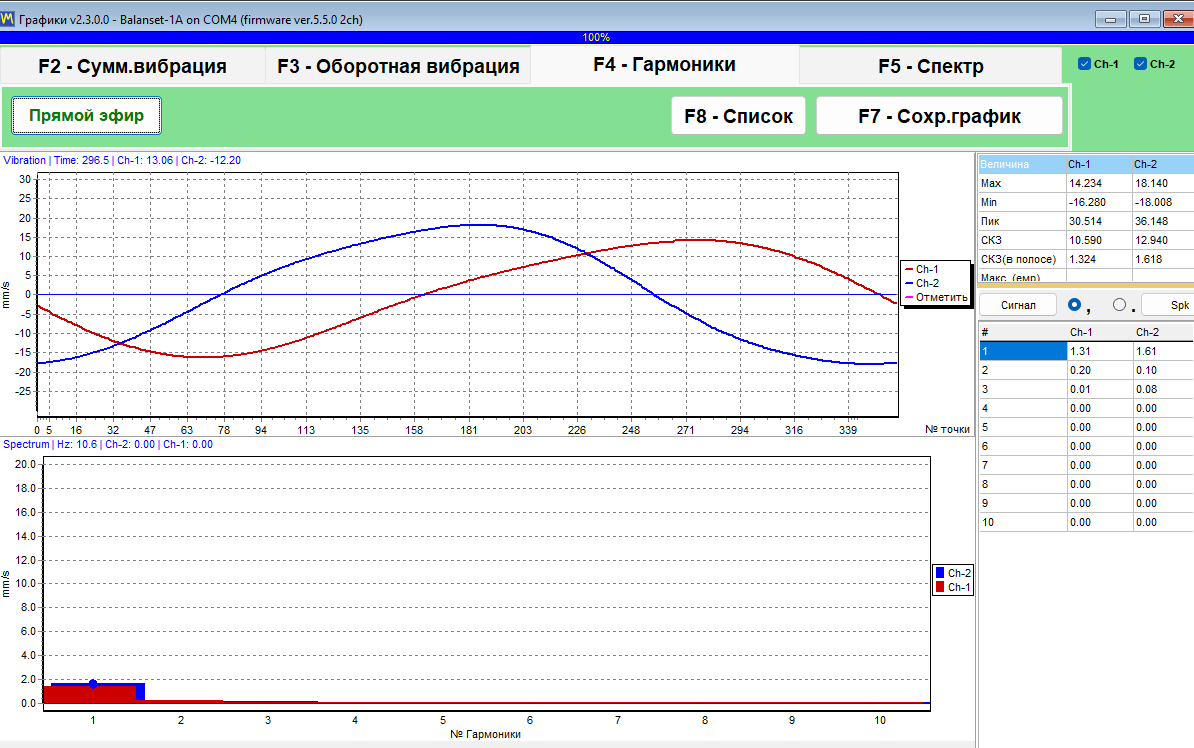Image resolution: width=1194 pixels, height=748 pixels.
Task: Switch to F3 - Оборотная вибрация tab
Action: tap(398, 66)
